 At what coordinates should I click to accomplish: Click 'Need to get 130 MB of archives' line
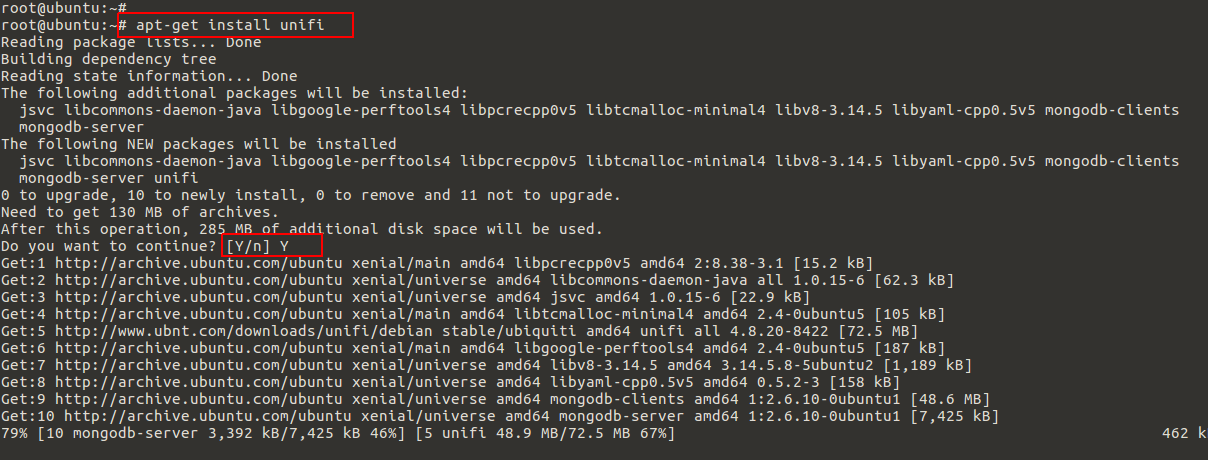[x=140, y=212]
